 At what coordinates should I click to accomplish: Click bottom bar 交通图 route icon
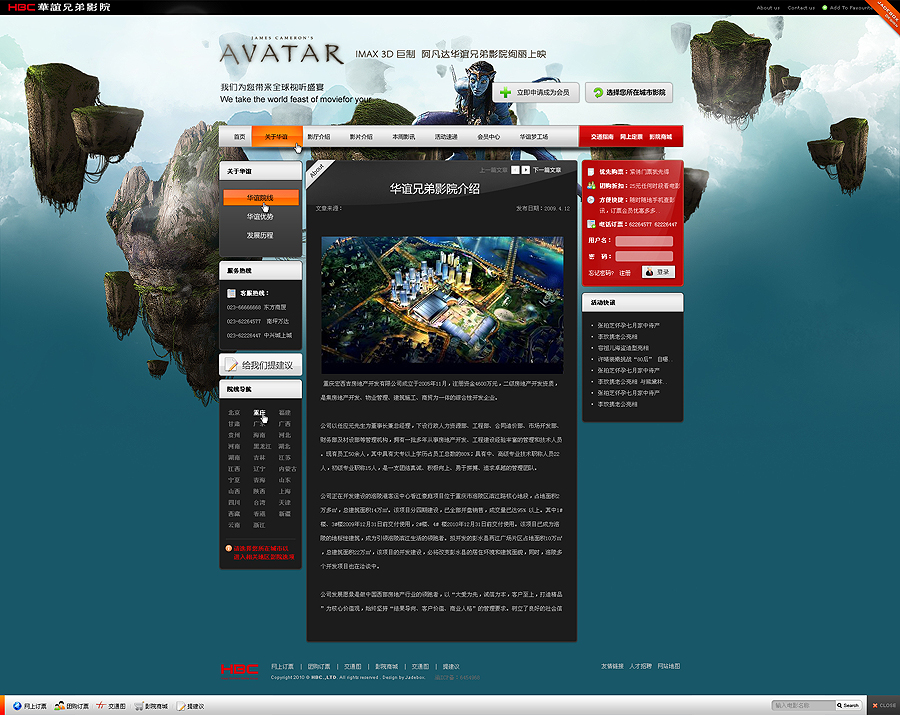pyautogui.click(x=101, y=706)
